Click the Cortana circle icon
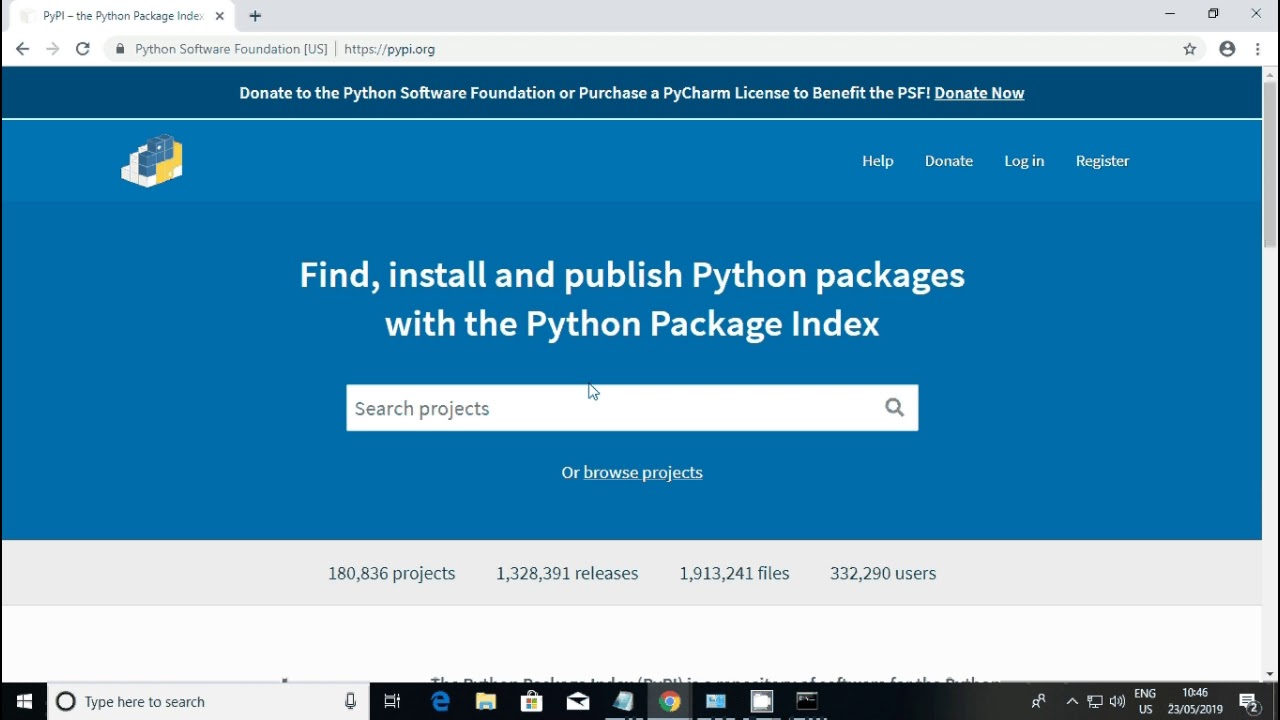 click(66, 701)
